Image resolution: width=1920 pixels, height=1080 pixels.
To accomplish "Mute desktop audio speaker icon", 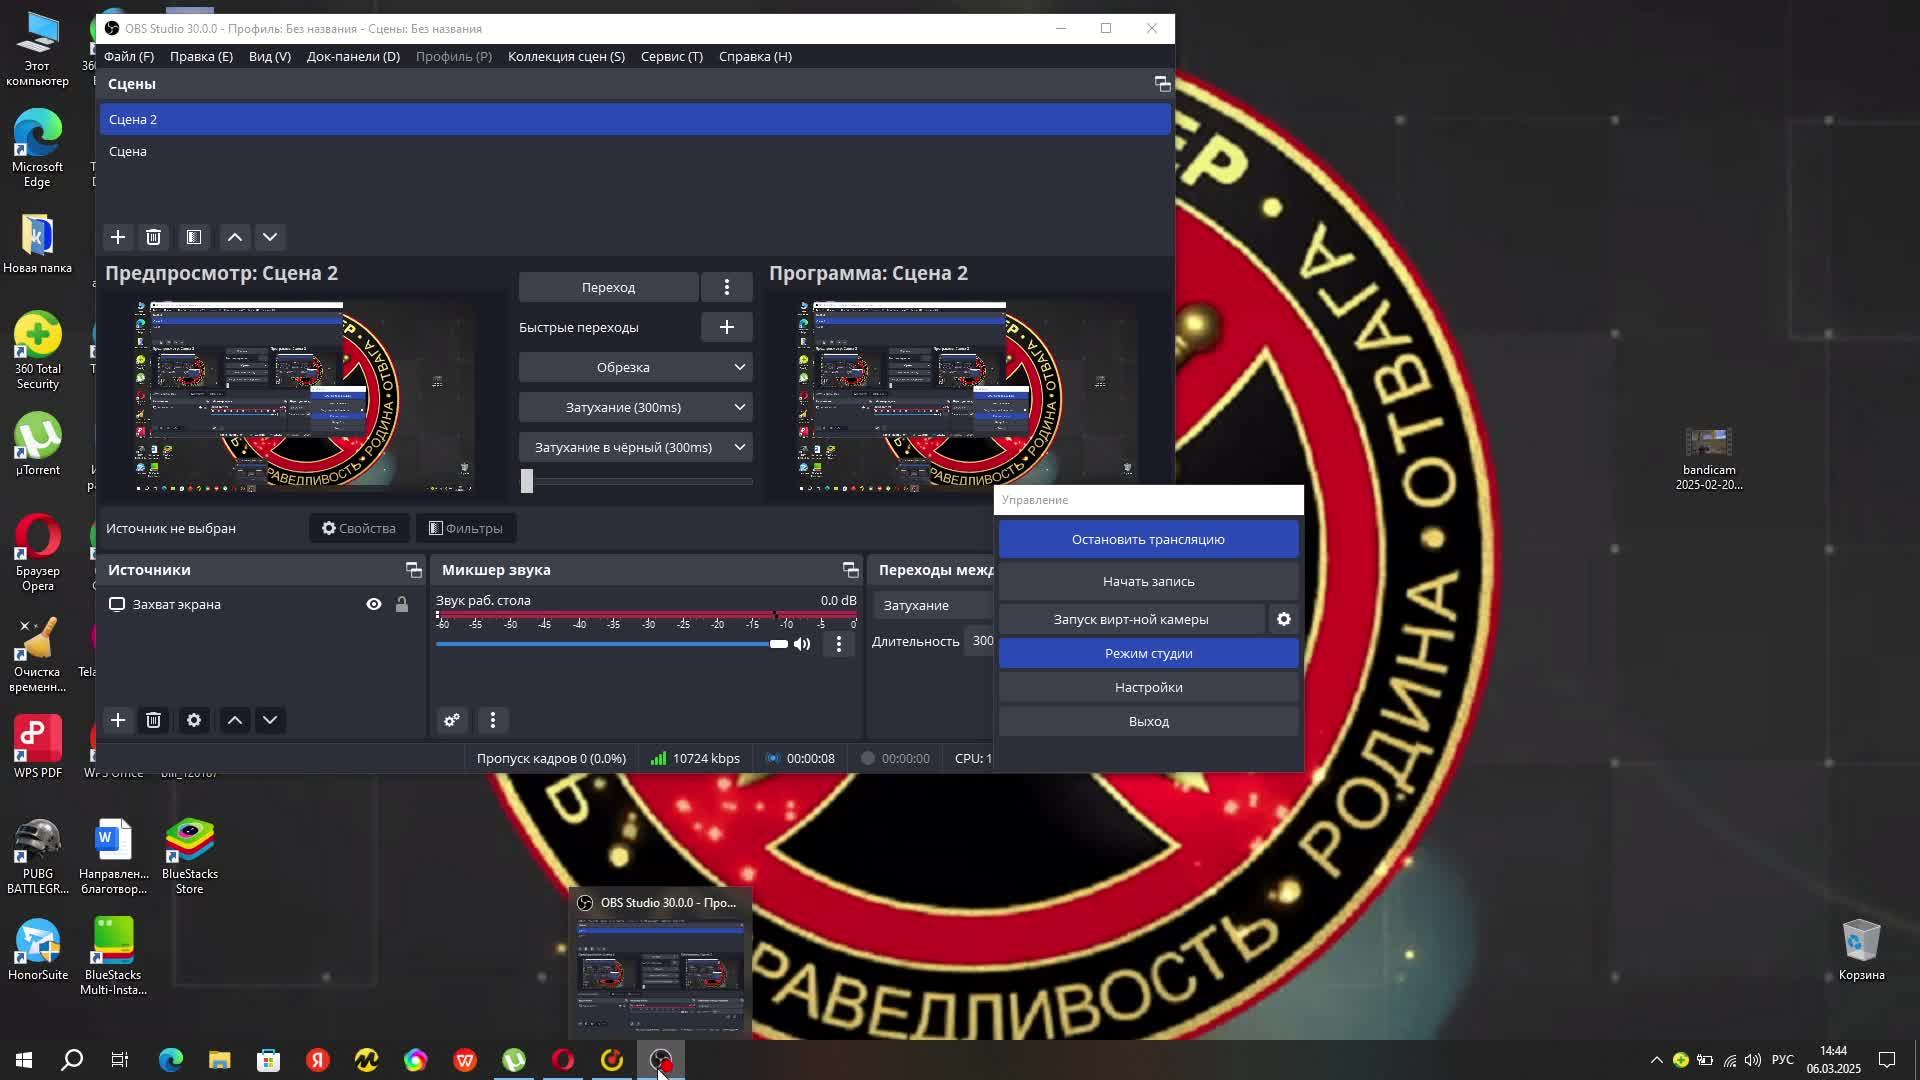I will [802, 644].
